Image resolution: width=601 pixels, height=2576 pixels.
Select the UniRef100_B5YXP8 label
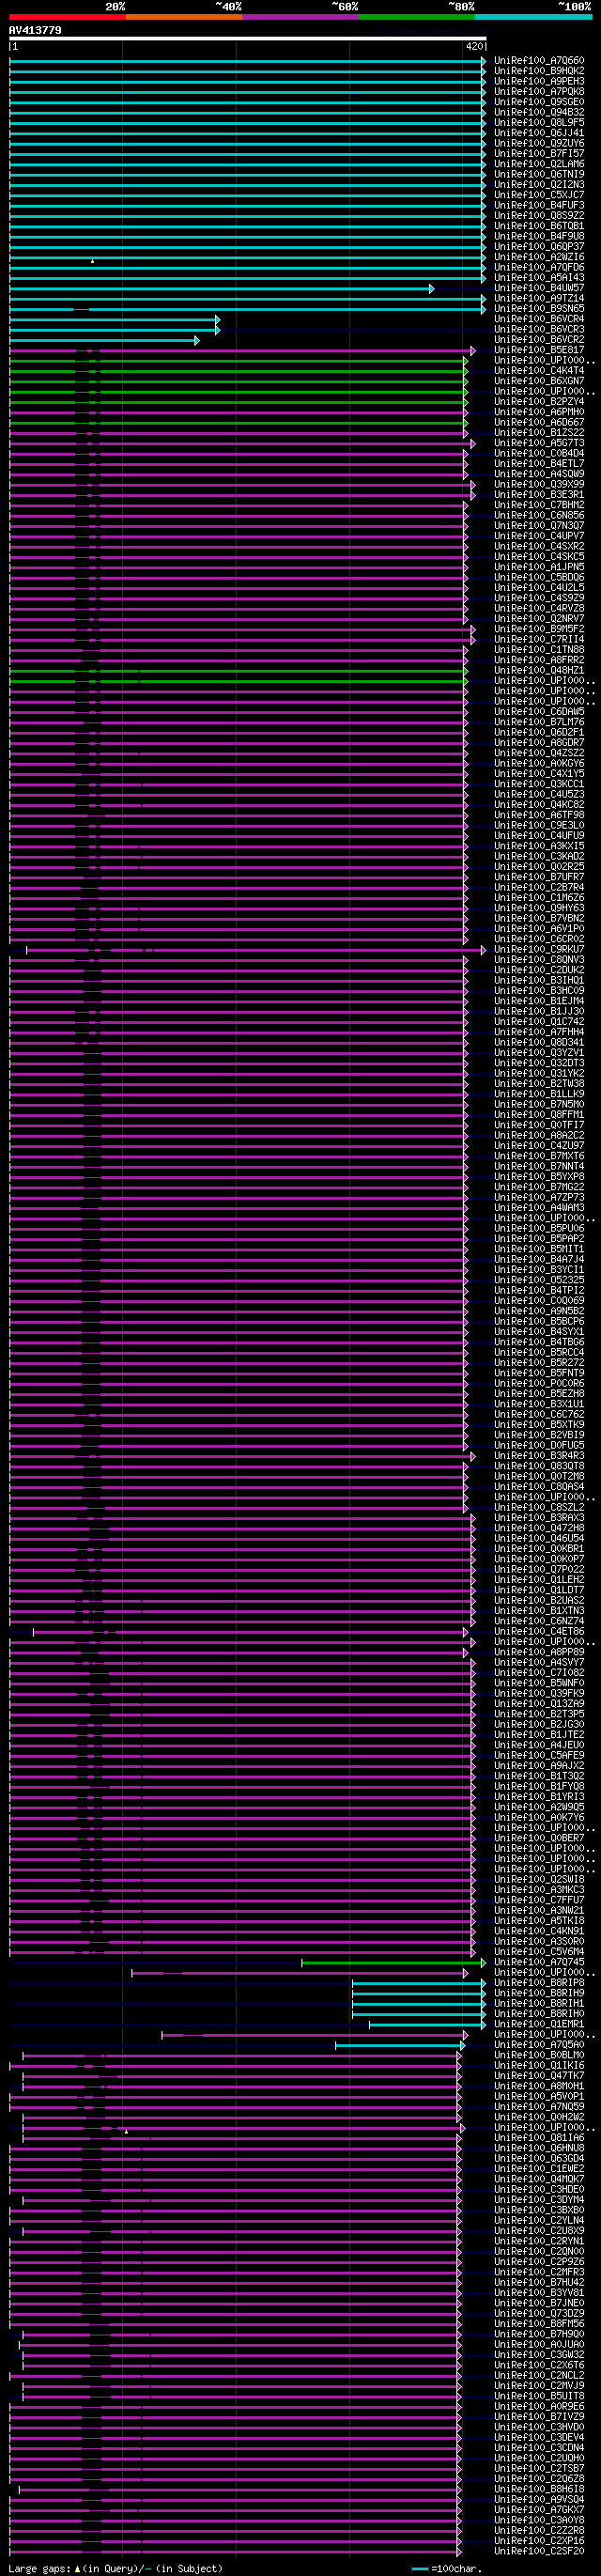(x=539, y=1177)
